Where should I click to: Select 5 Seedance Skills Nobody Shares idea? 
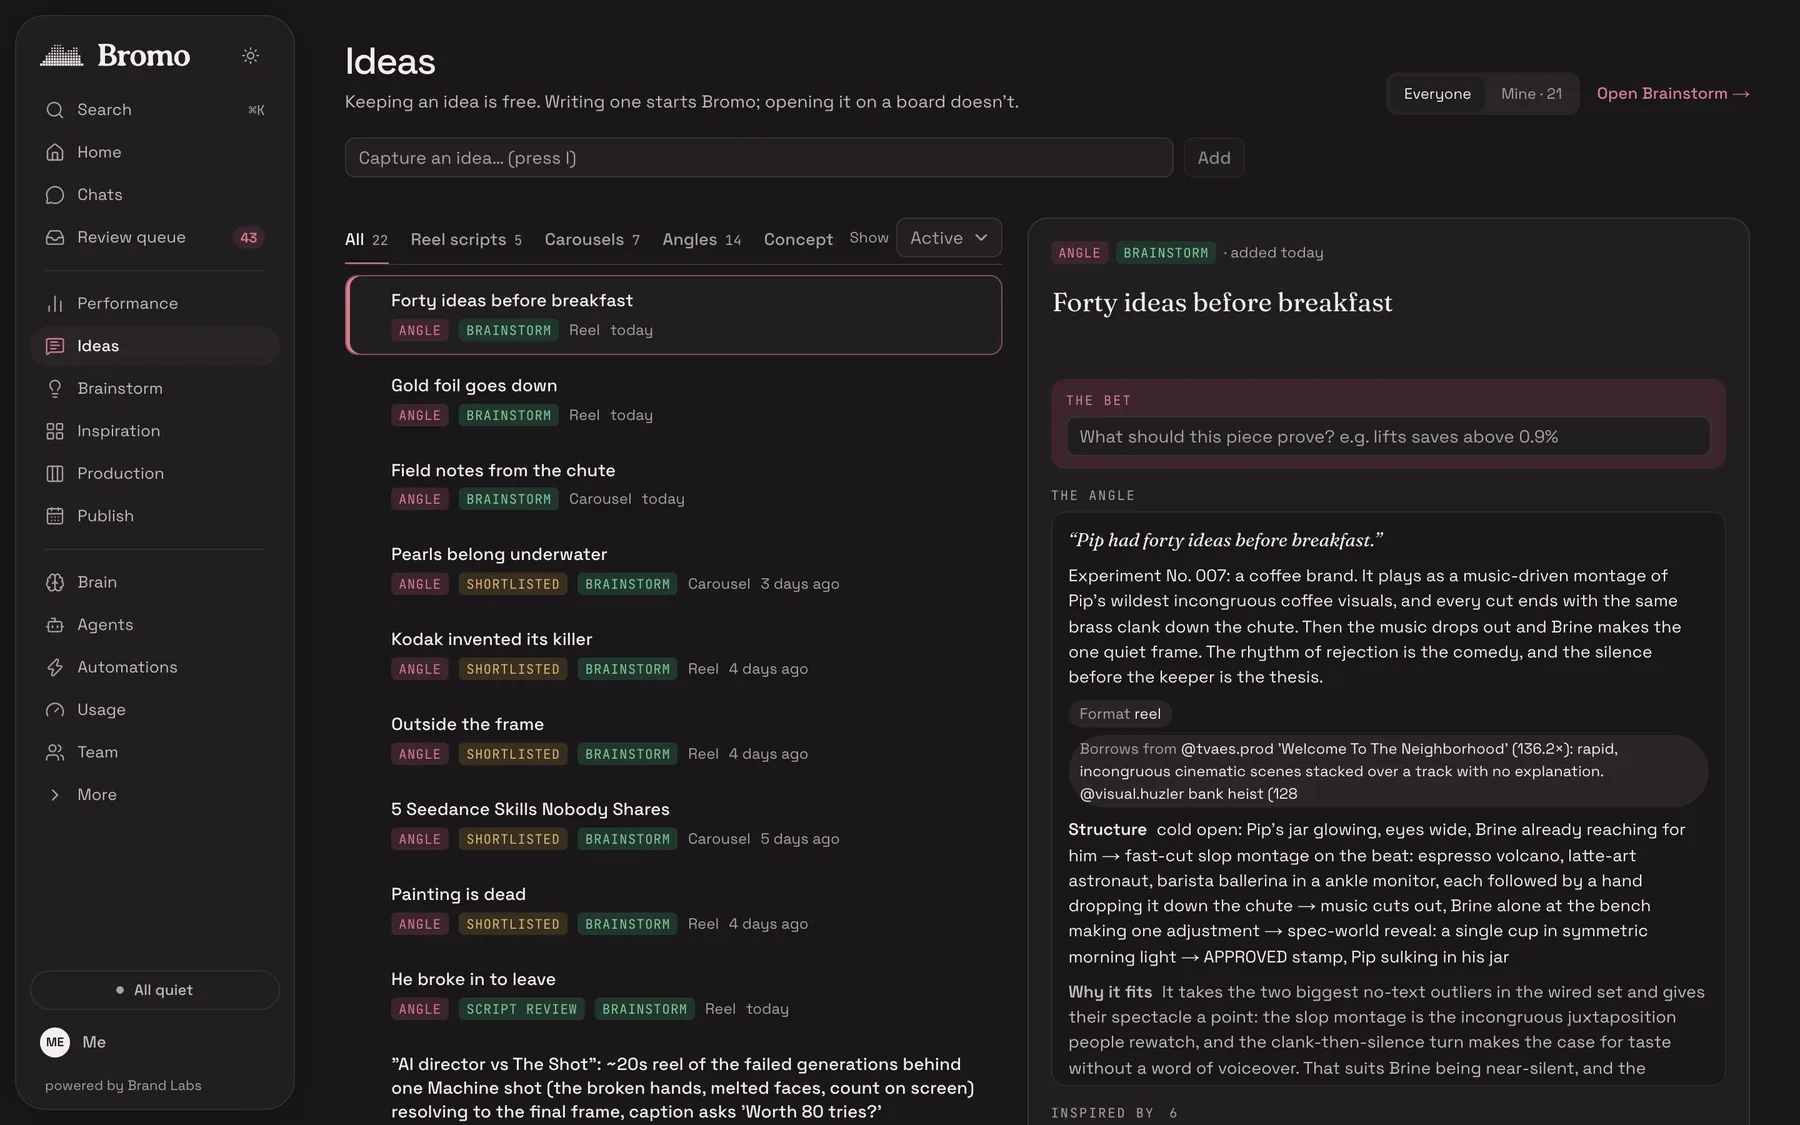(x=674, y=824)
